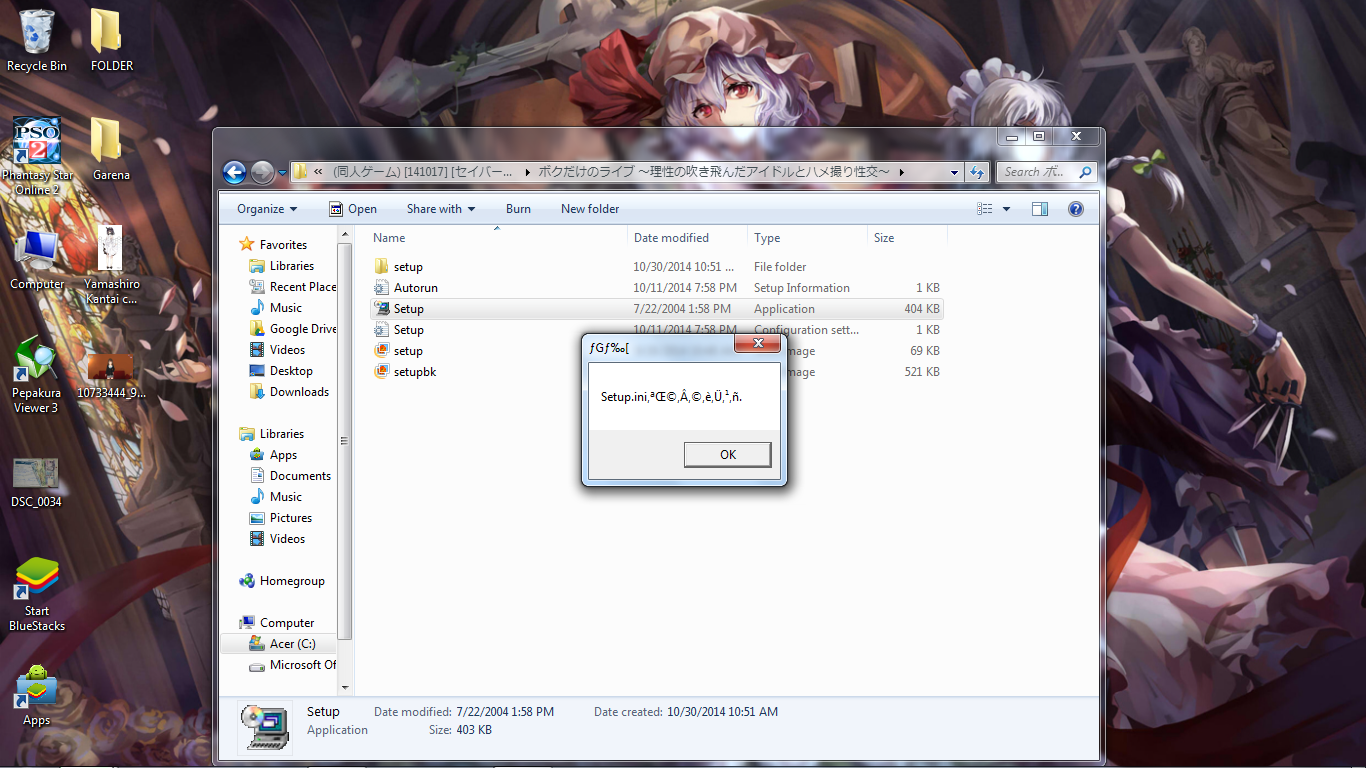This screenshot has height=768, width=1366.
Task: Open the address bar history dropdown arrow
Action: click(x=956, y=172)
